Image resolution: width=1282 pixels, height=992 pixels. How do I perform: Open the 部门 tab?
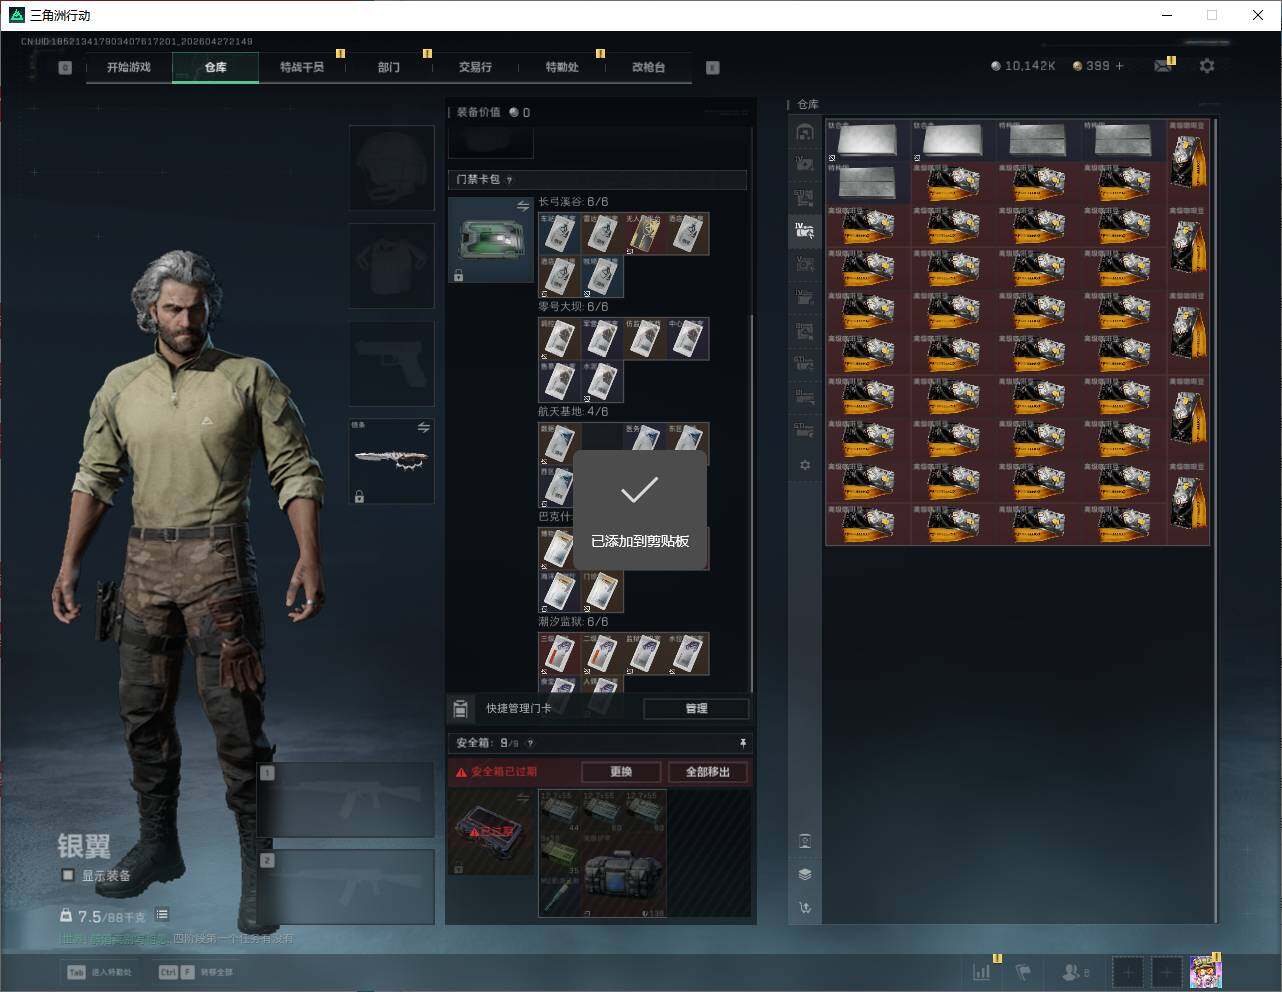pyautogui.click(x=389, y=67)
